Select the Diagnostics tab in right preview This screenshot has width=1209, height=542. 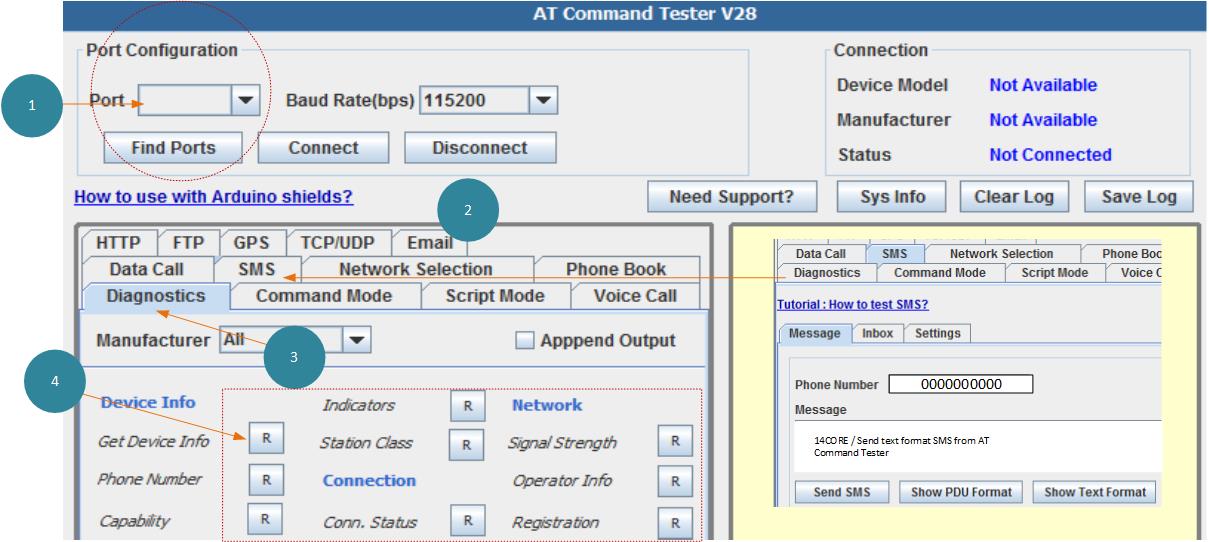(827, 272)
